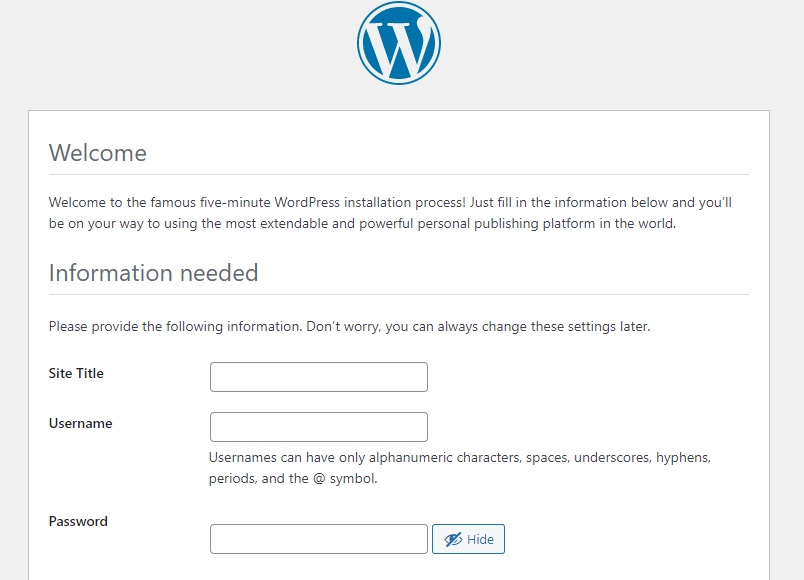Select the Password label
The height and width of the screenshot is (580, 804).
[x=78, y=521]
